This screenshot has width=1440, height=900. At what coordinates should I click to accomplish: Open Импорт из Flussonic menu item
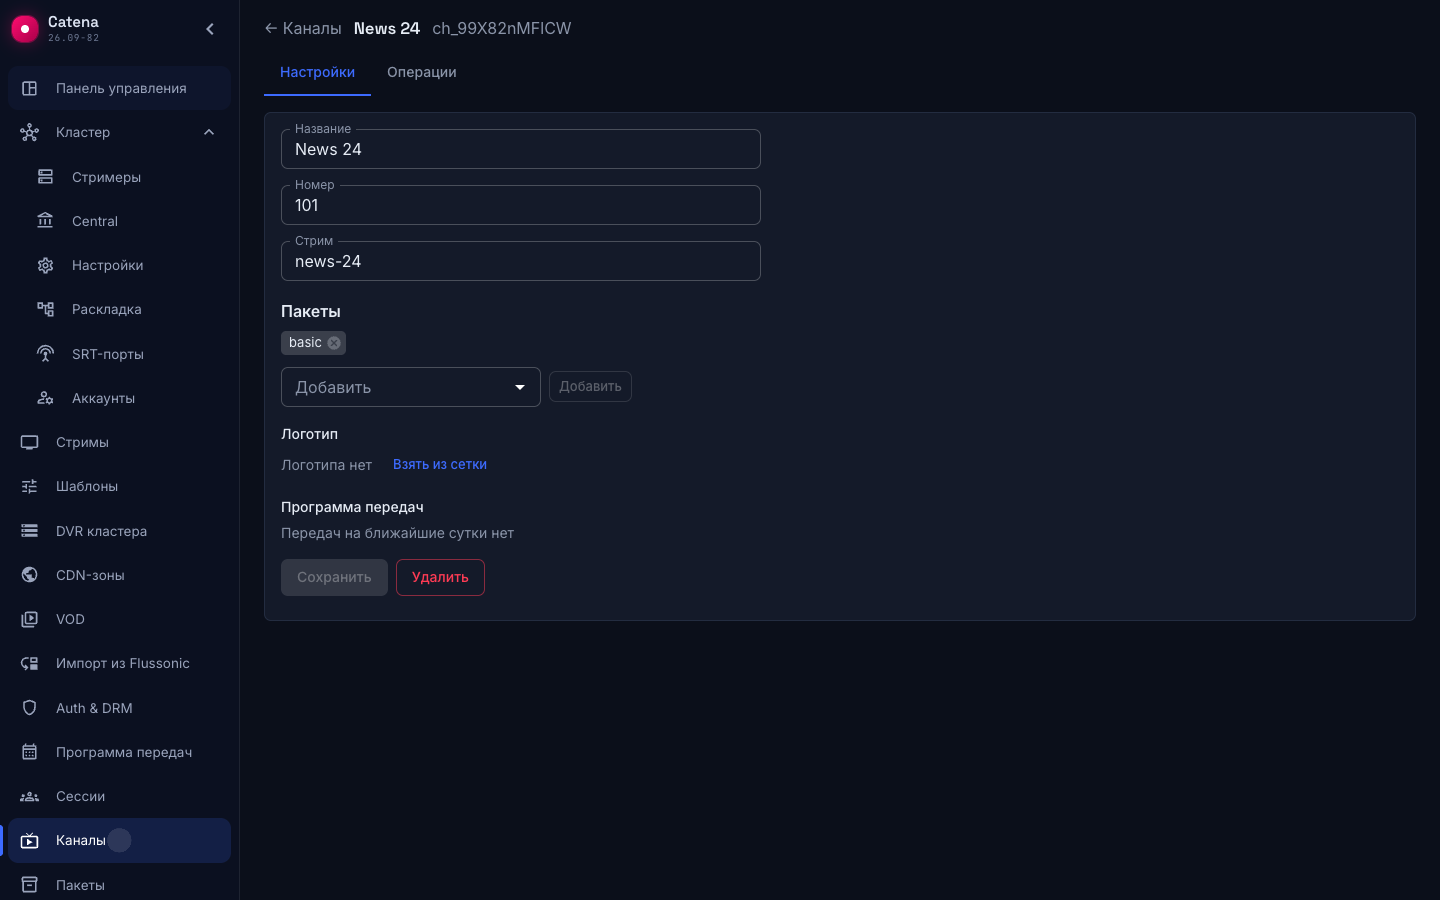point(119,663)
